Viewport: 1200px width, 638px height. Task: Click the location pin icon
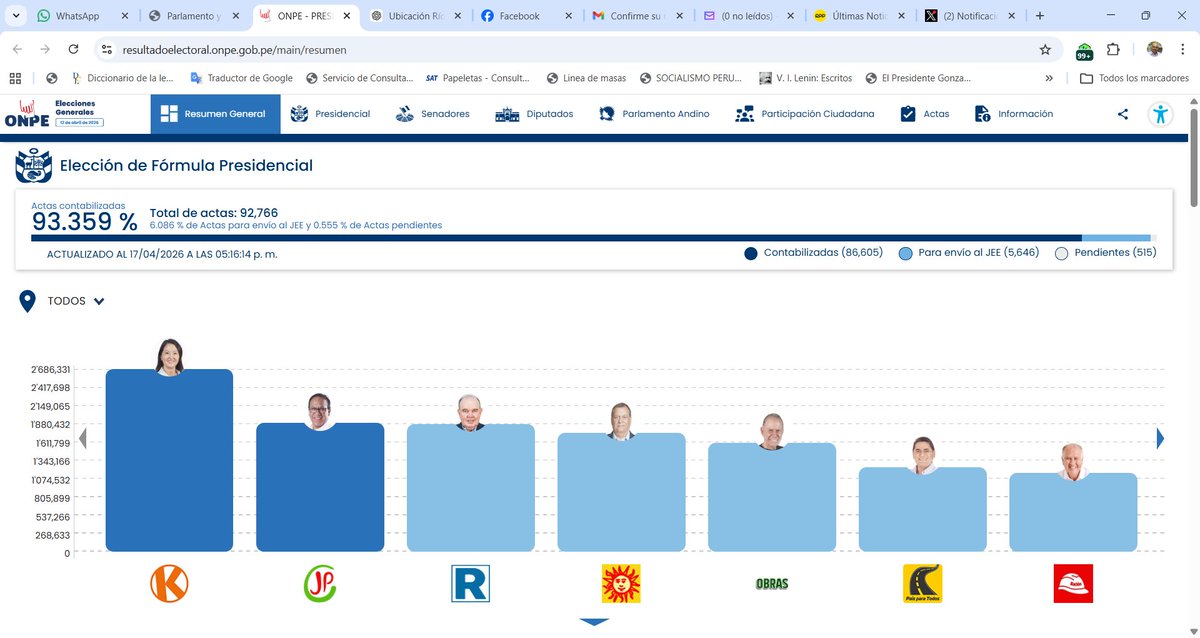click(27, 301)
